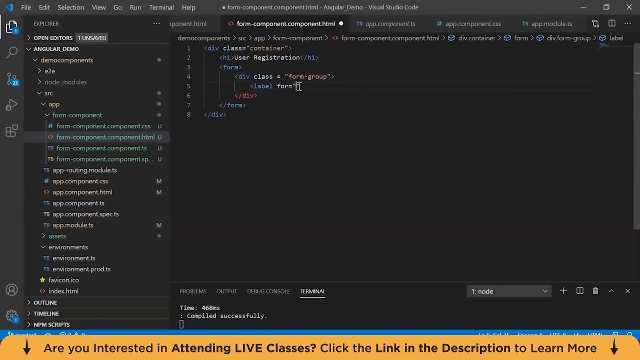Open the Manage settings gear

[x=12, y=316]
